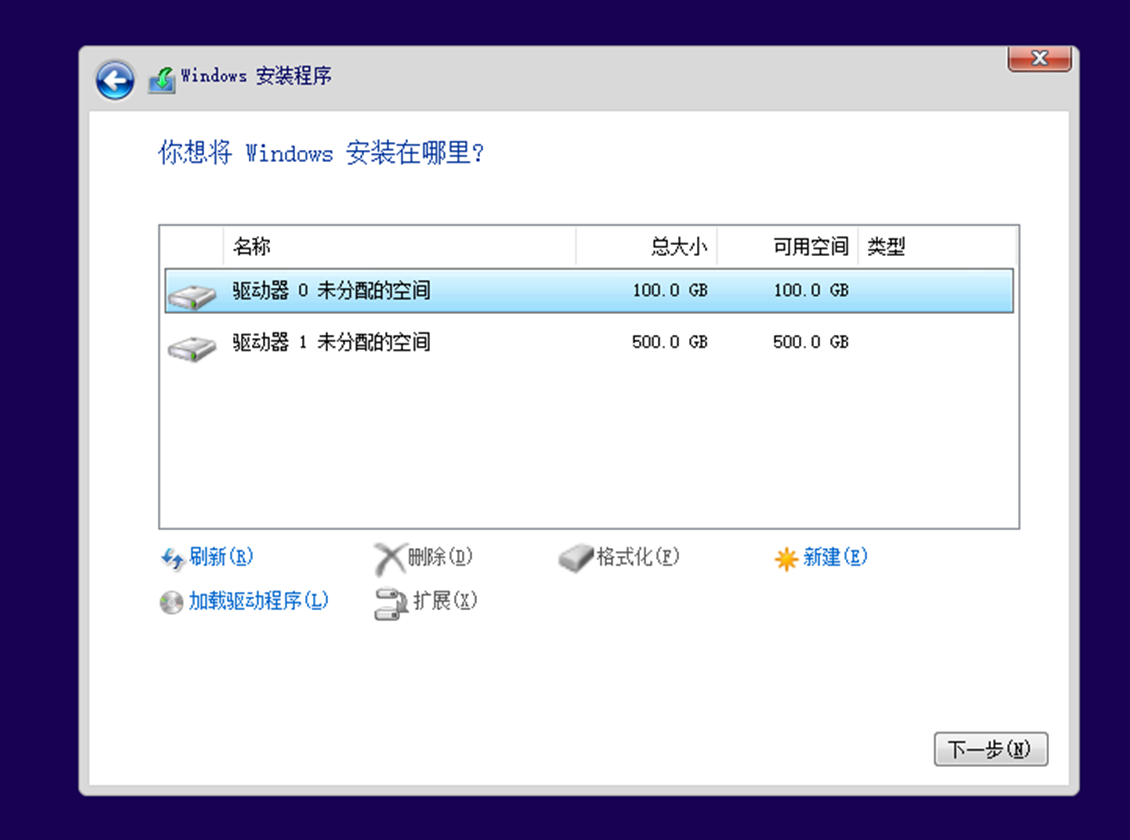
Task: Click the 下一步(N) button
Action: [x=991, y=749]
